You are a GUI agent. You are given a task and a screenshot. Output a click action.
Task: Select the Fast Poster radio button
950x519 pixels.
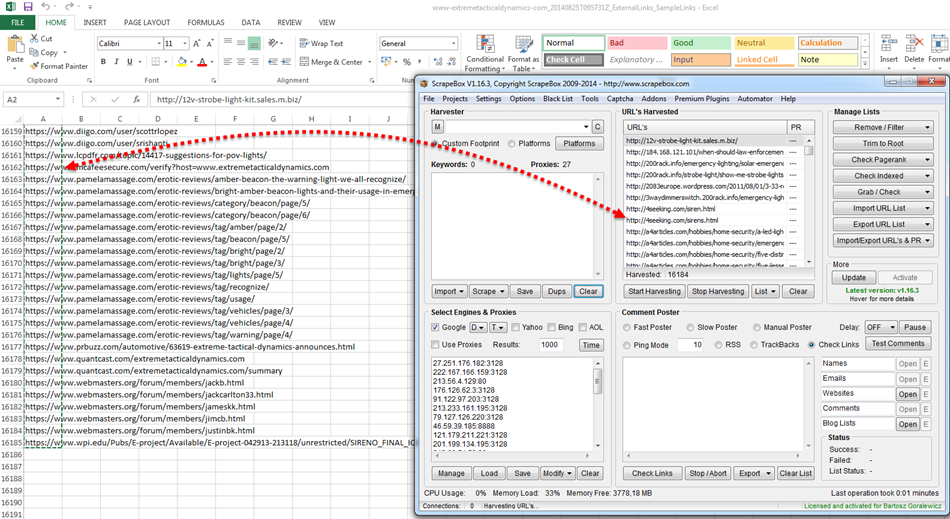point(627,327)
